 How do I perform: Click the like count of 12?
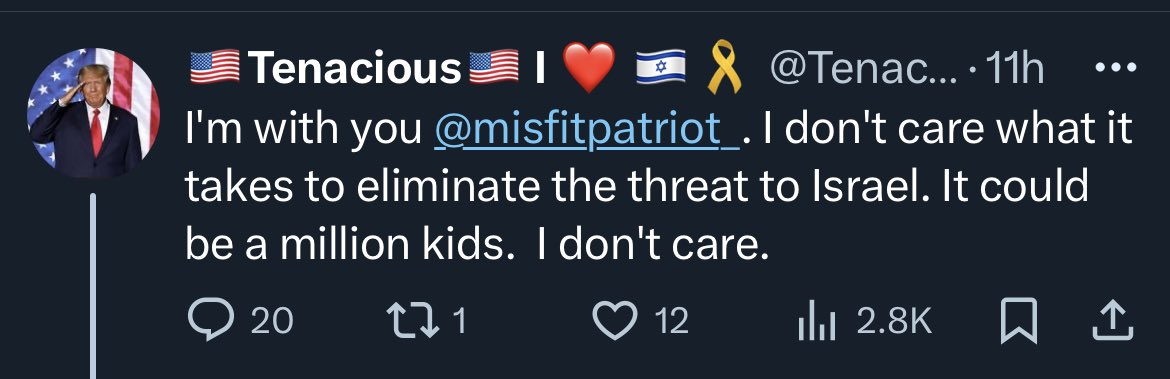[672, 322]
